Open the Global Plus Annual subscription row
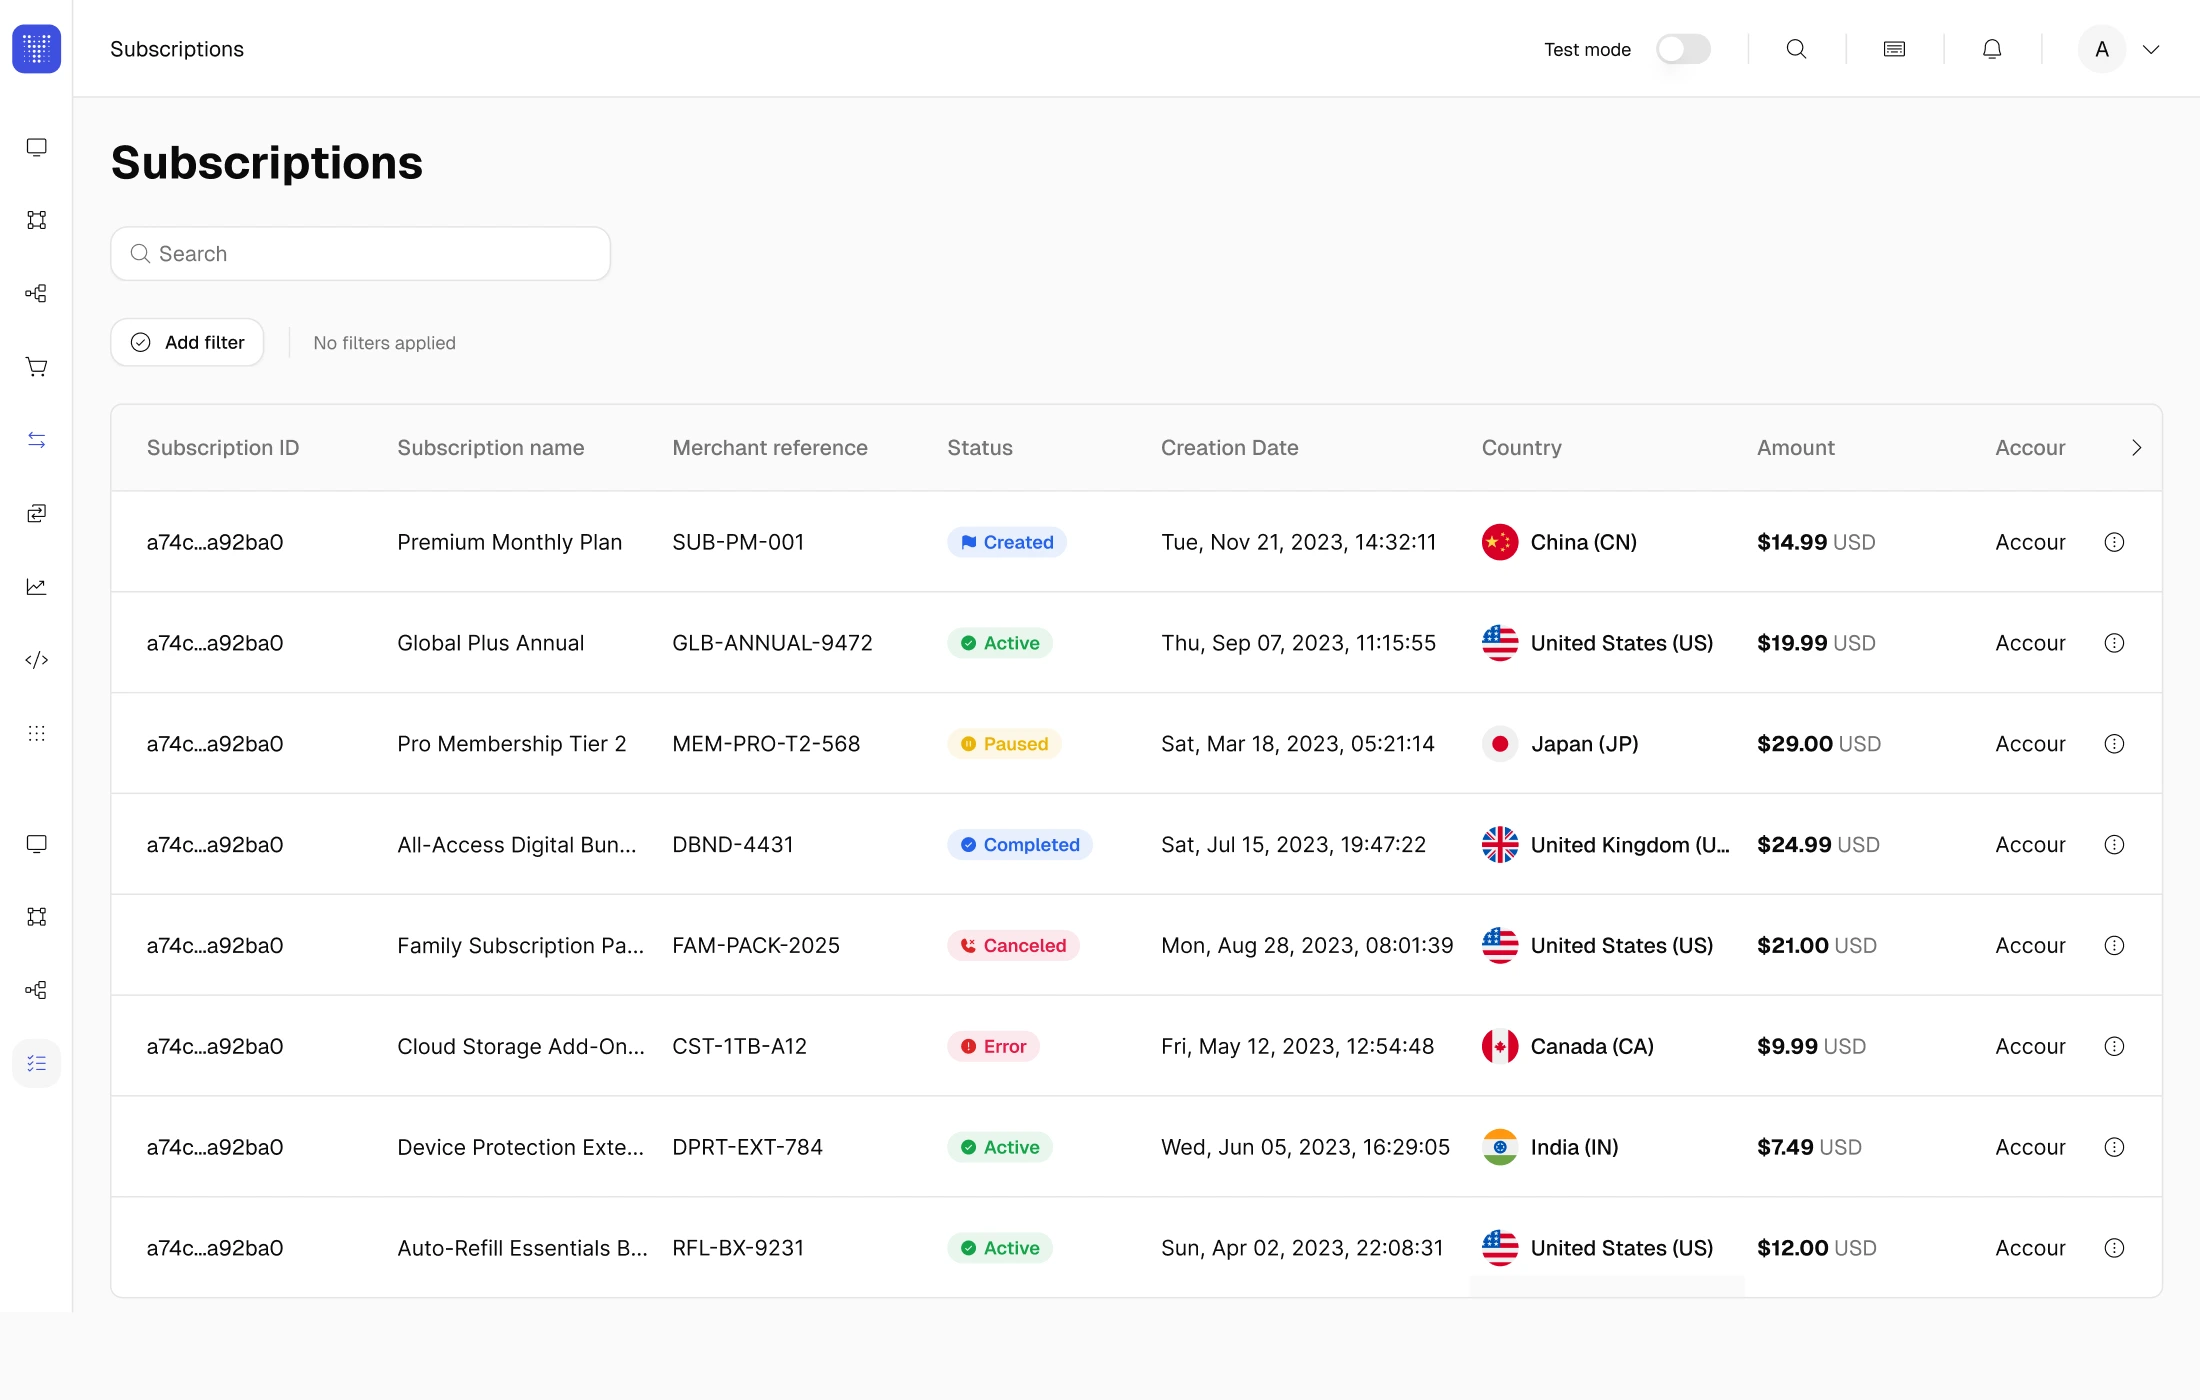2200x1400 pixels. pyautogui.click(x=1136, y=643)
